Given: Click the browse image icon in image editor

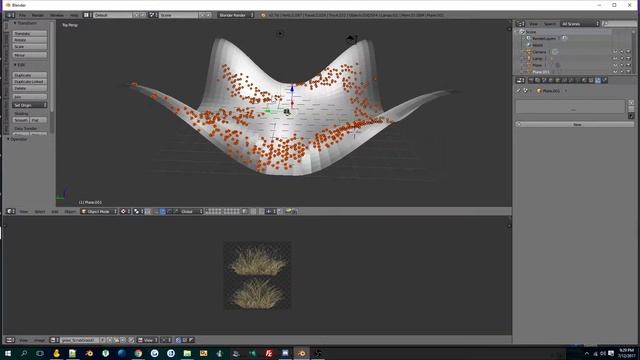Looking at the screenshot, I should pyautogui.click(x=54, y=340).
